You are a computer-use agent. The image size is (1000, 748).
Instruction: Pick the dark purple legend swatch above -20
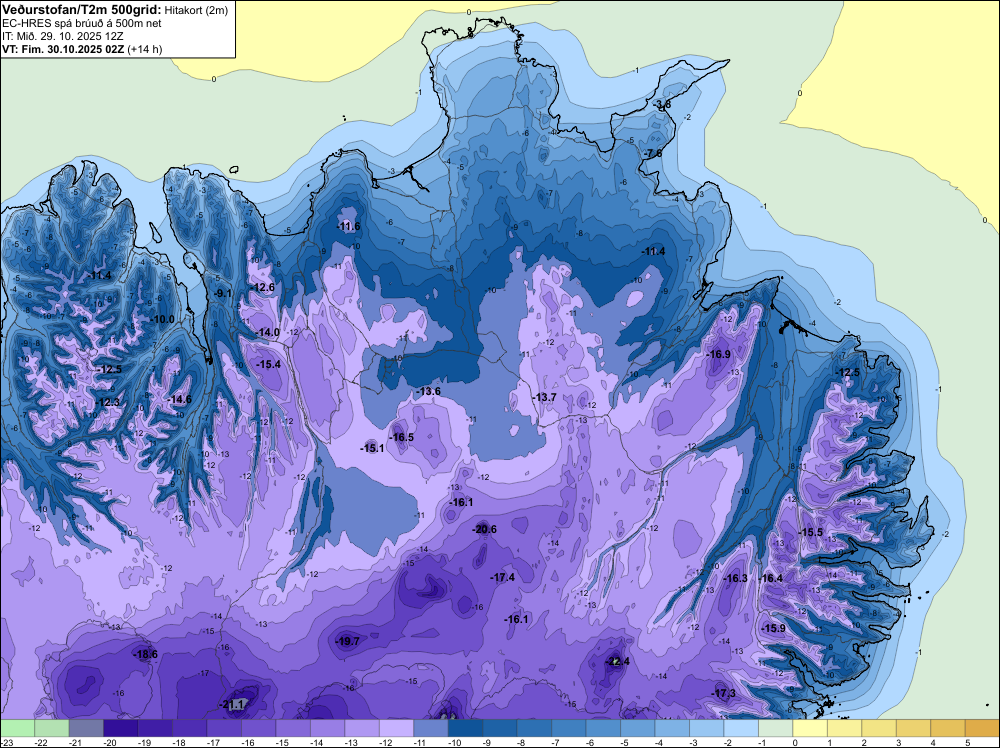120,728
